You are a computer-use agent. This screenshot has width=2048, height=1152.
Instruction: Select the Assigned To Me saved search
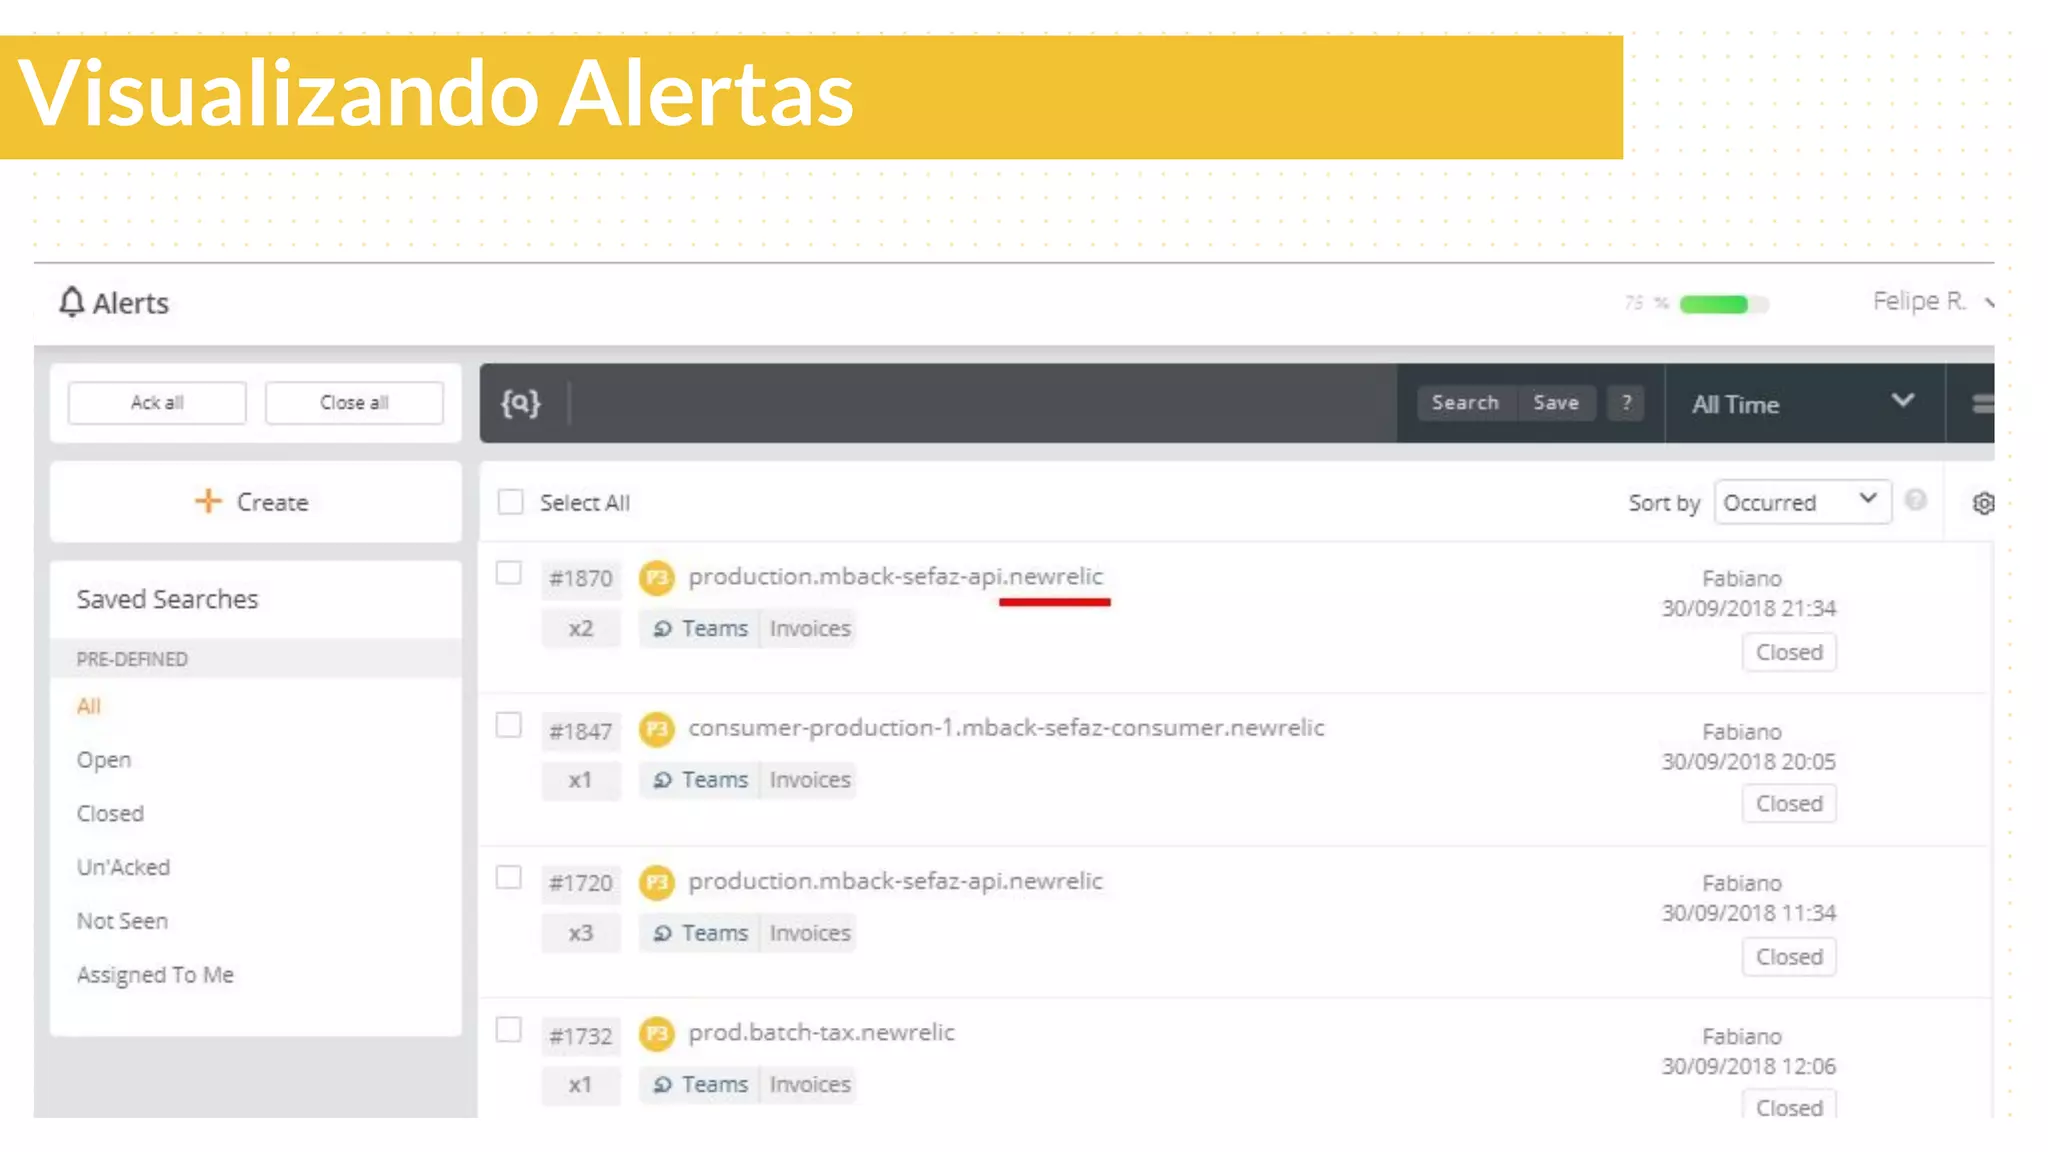pyautogui.click(x=155, y=975)
